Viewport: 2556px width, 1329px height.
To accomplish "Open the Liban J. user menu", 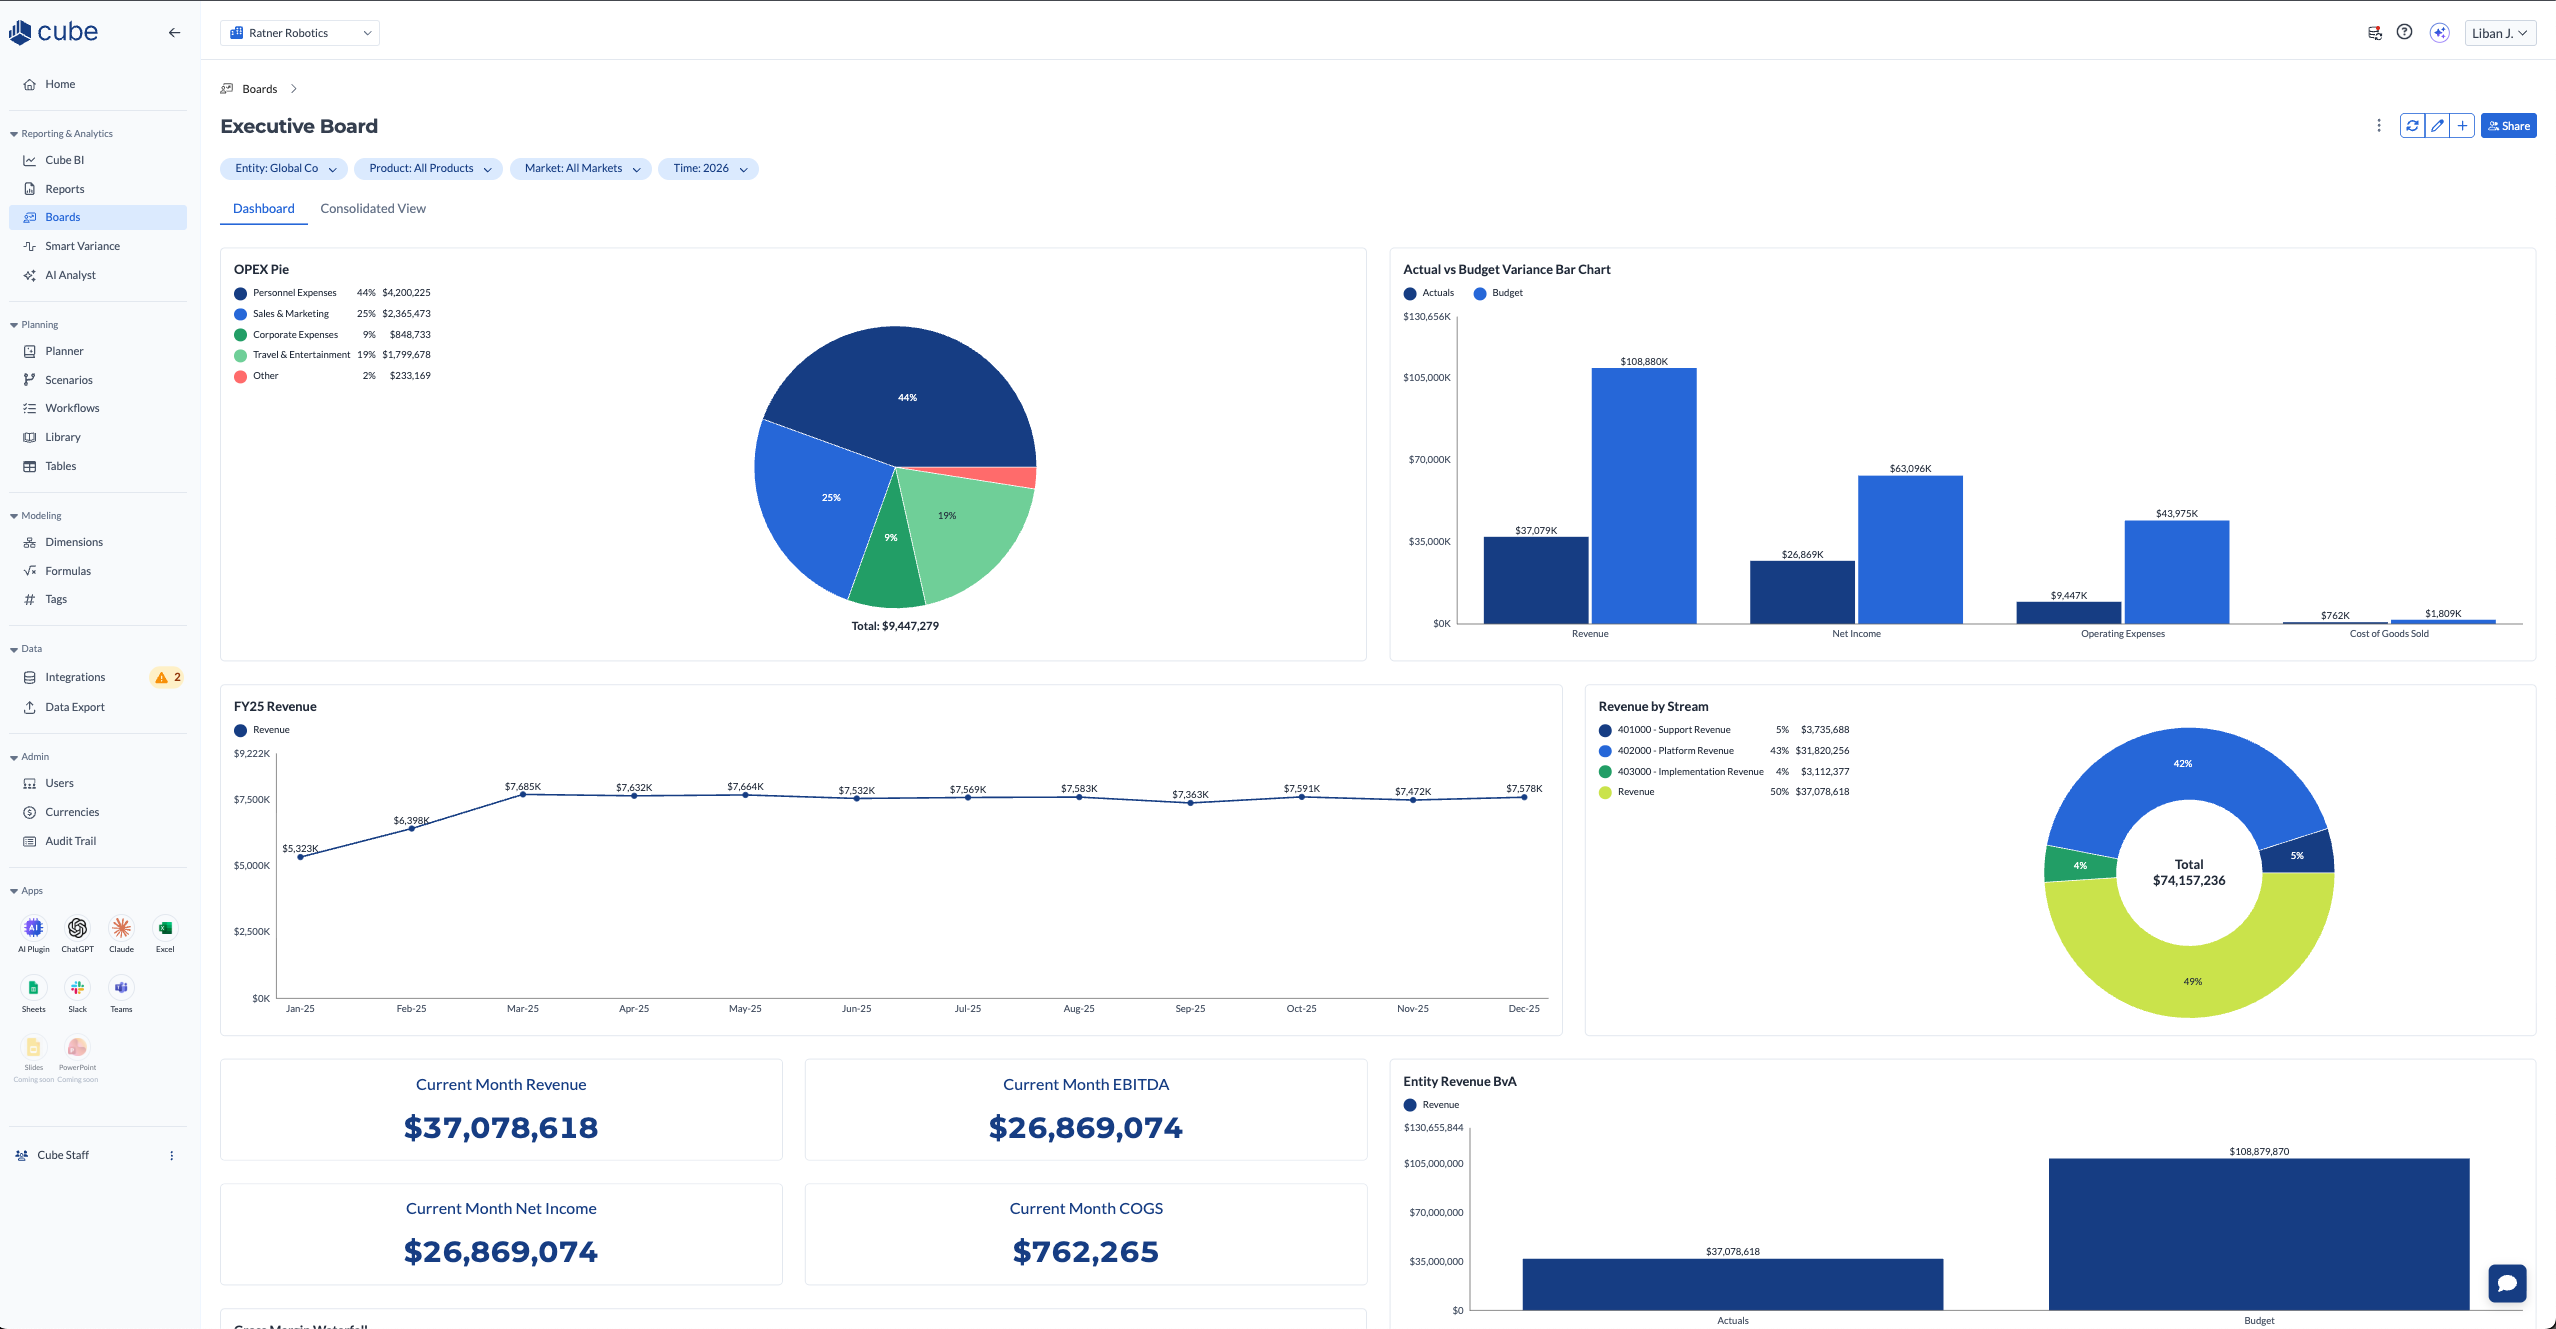I will click(2500, 33).
